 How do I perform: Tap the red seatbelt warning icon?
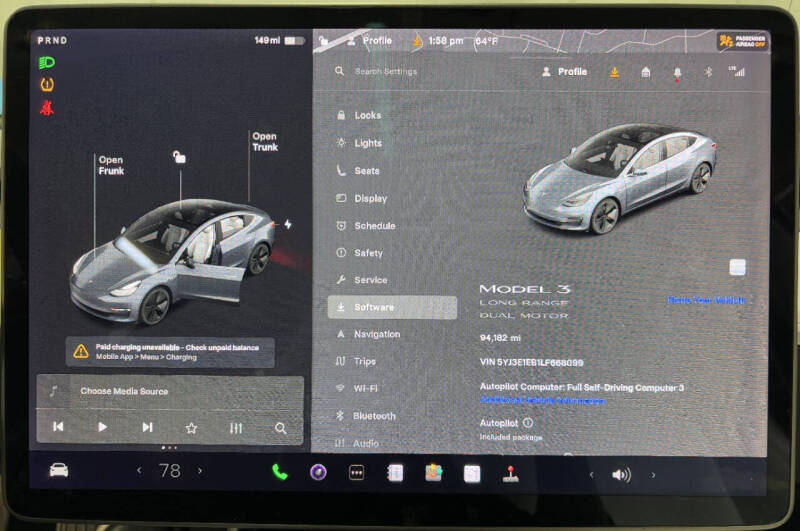point(47,108)
